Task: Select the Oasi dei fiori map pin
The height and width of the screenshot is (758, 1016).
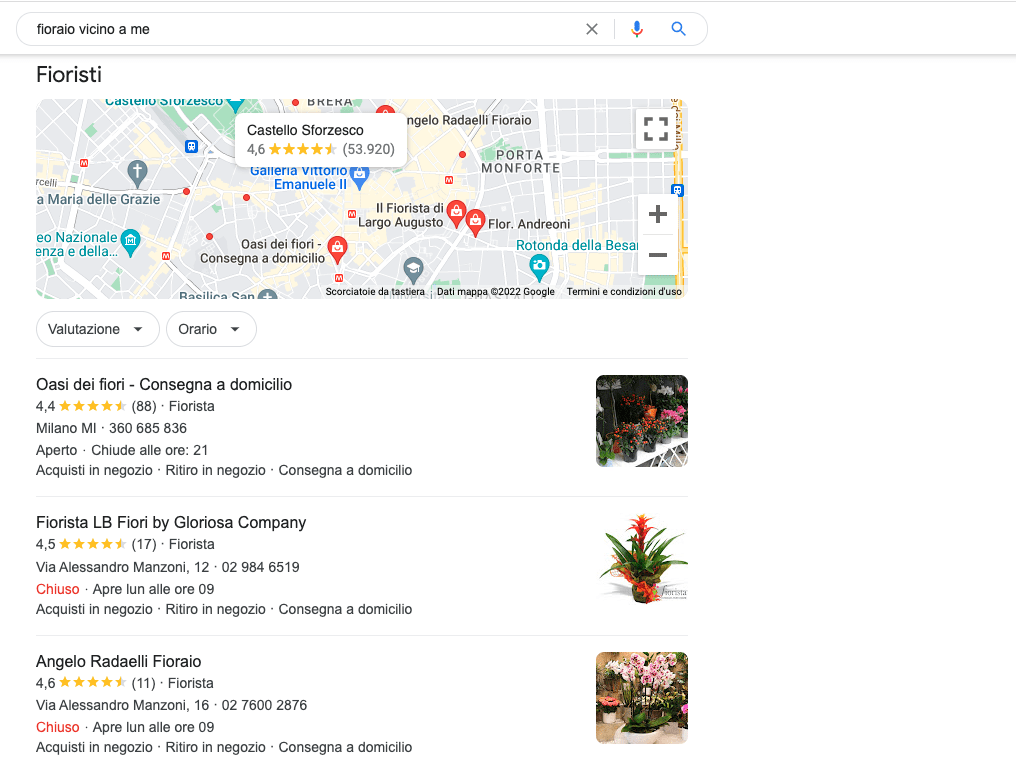Action: [x=337, y=249]
